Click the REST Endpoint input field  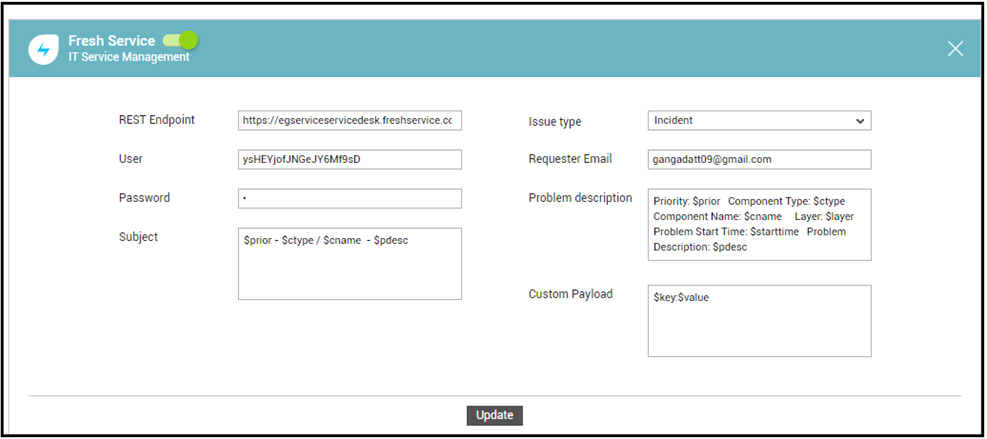pos(349,120)
